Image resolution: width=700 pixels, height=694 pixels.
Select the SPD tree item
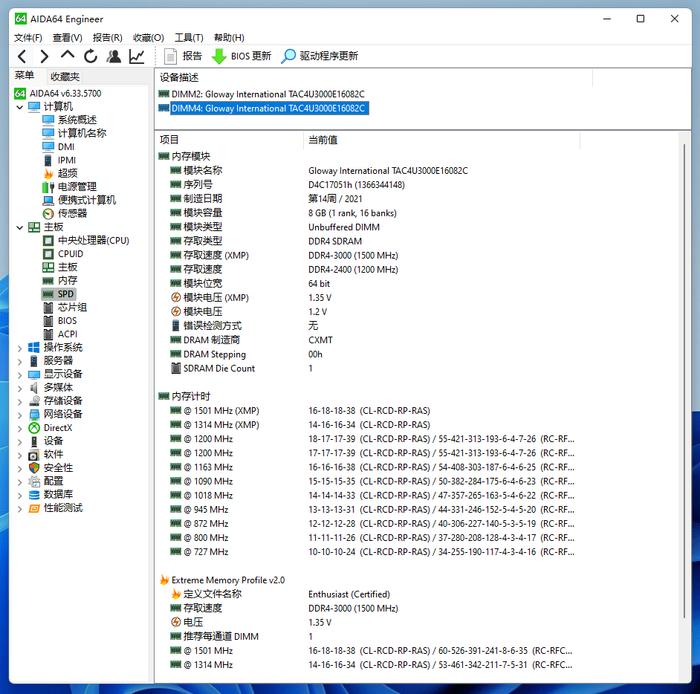[58, 294]
